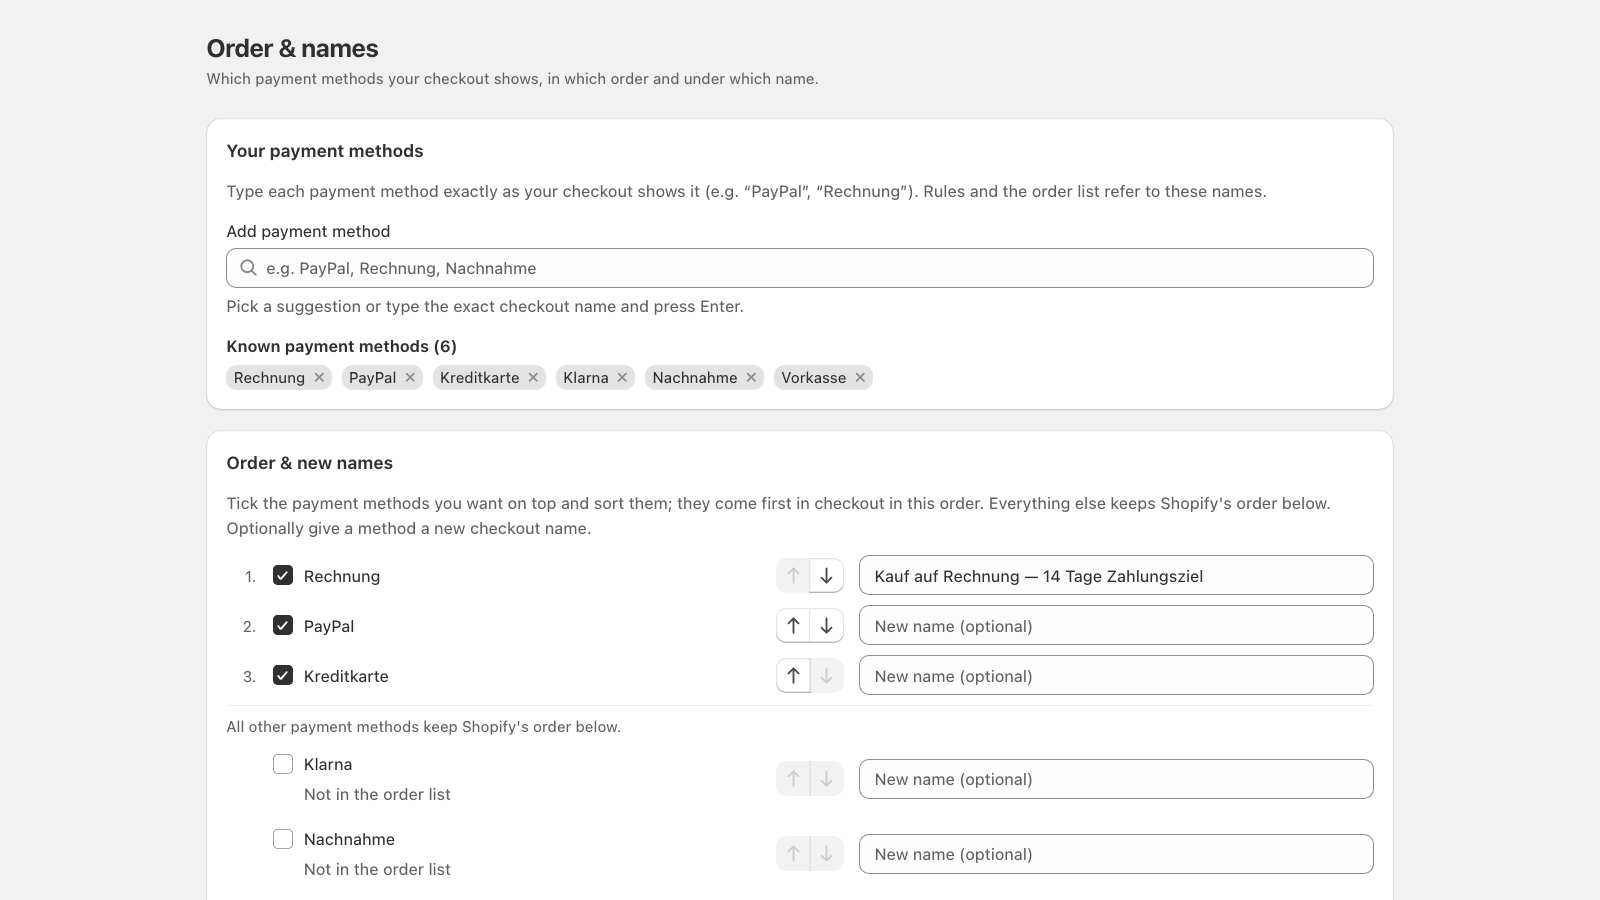Delete the Vorkasse payment method tag
The width and height of the screenshot is (1600, 900).
[860, 377]
